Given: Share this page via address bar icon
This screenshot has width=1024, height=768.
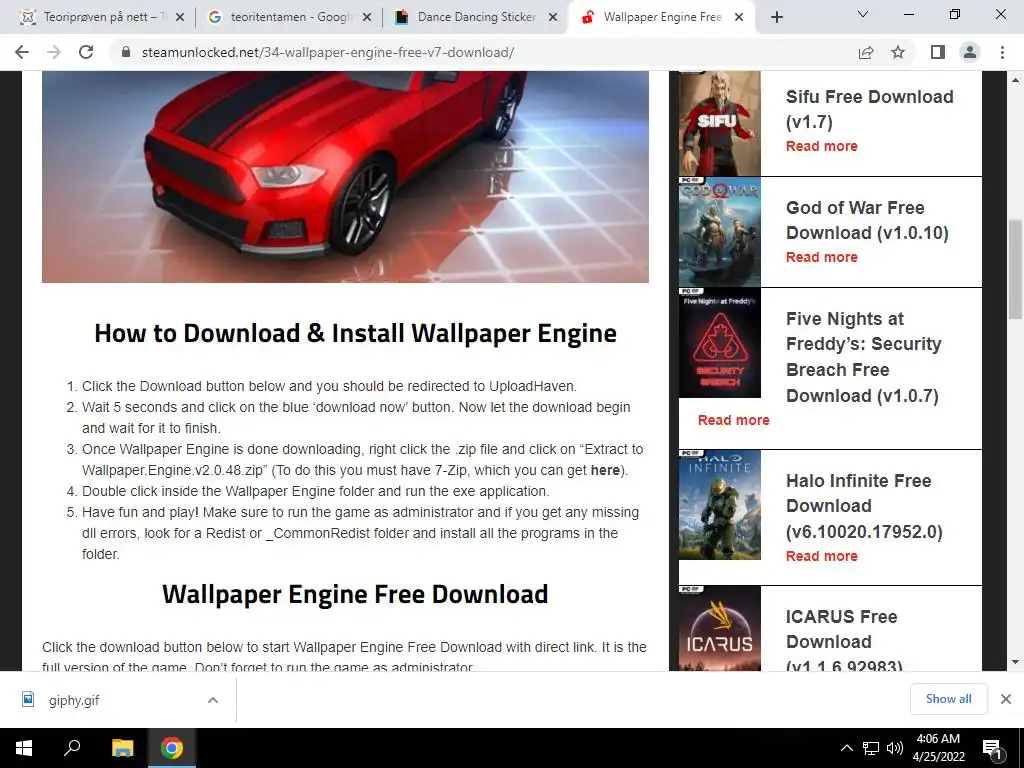Looking at the screenshot, I should pos(866,52).
